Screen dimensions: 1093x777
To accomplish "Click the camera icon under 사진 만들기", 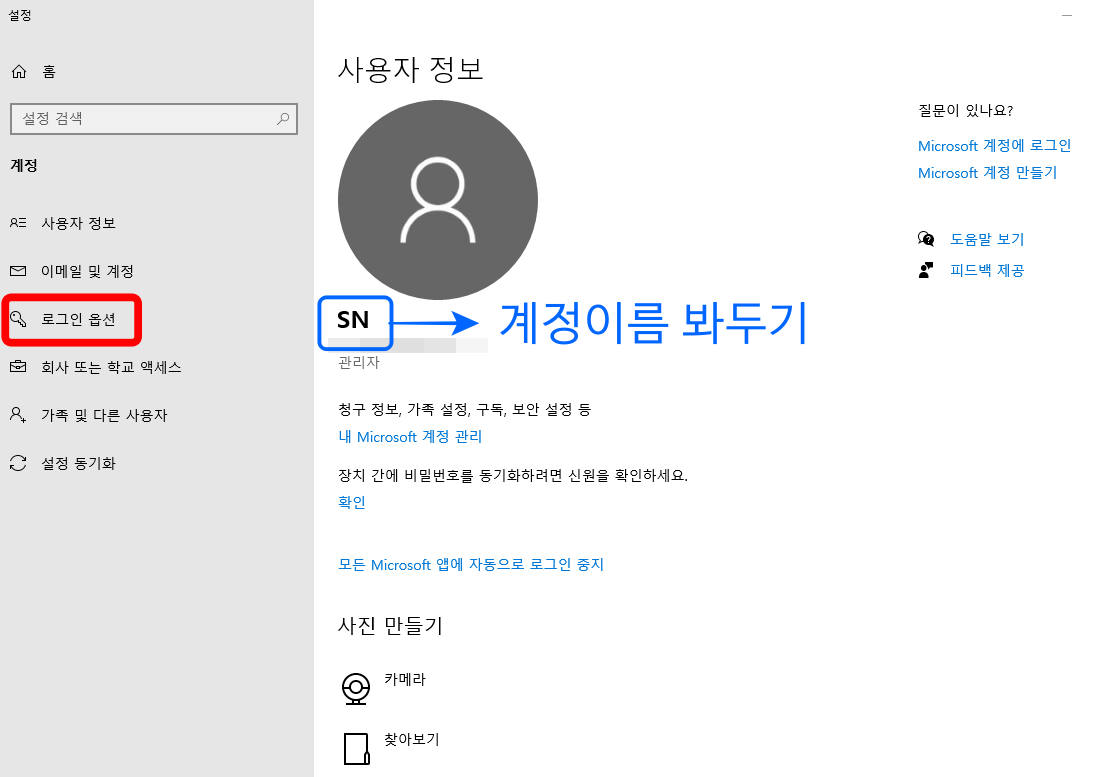I will (x=356, y=688).
